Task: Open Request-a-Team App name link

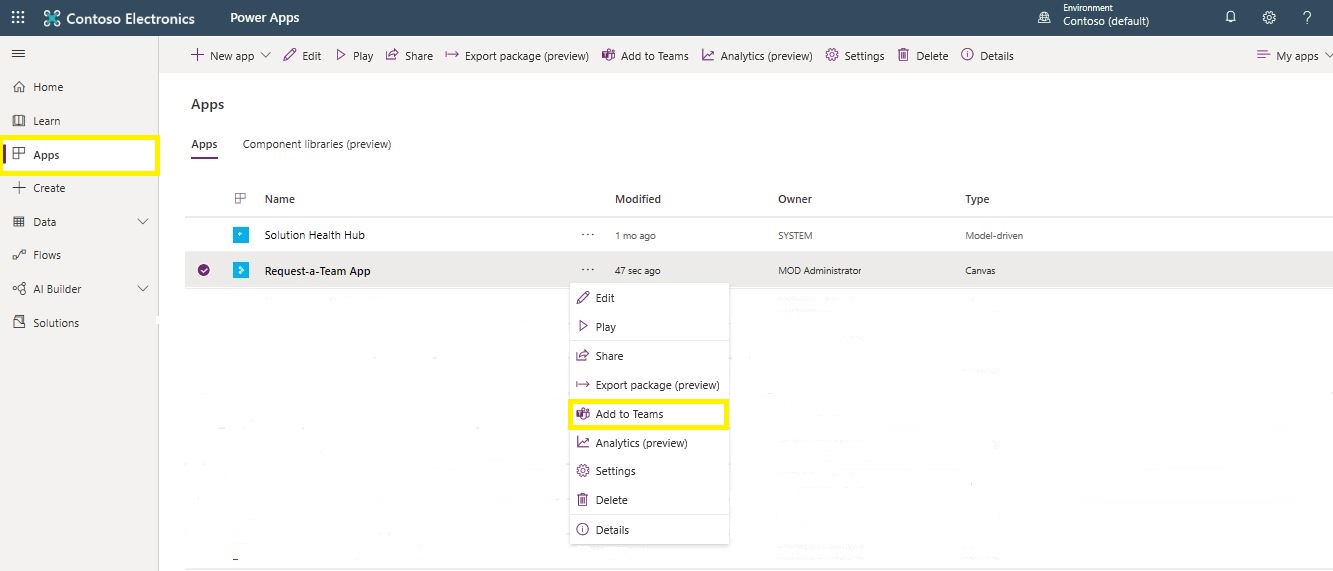Action: pyautogui.click(x=318, y=271)
